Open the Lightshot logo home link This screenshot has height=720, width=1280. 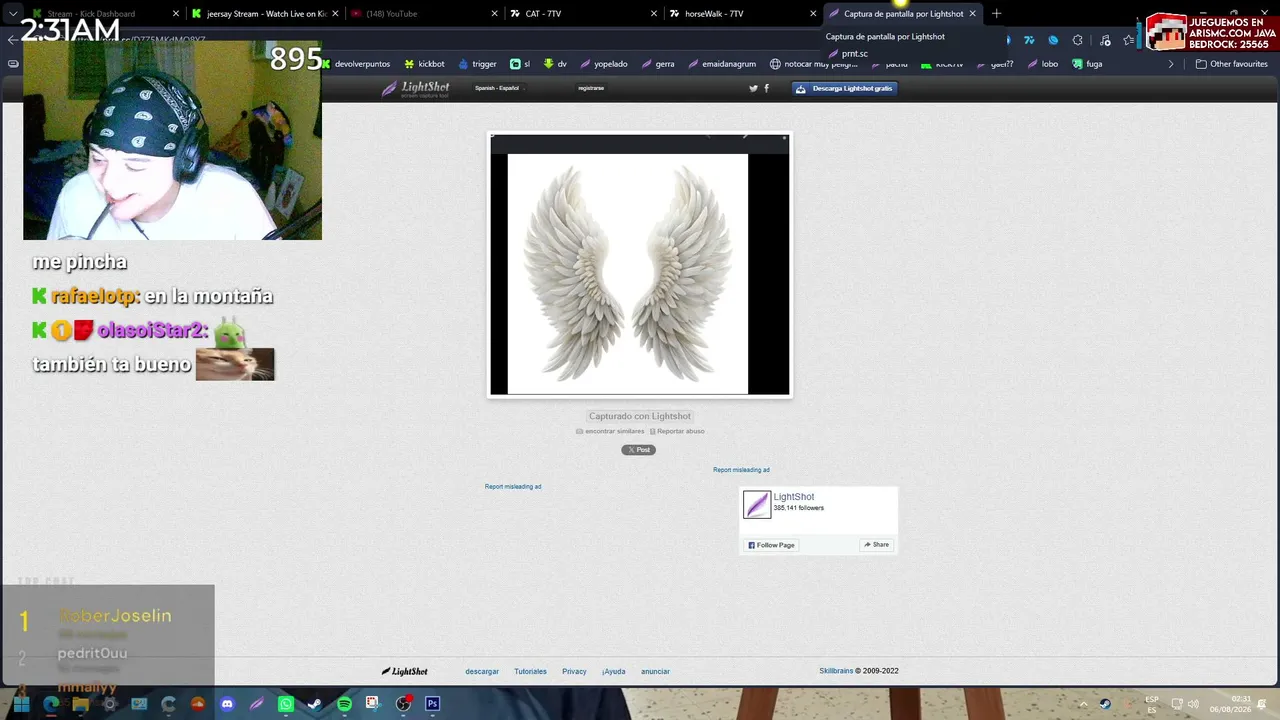tap(416, 89)
